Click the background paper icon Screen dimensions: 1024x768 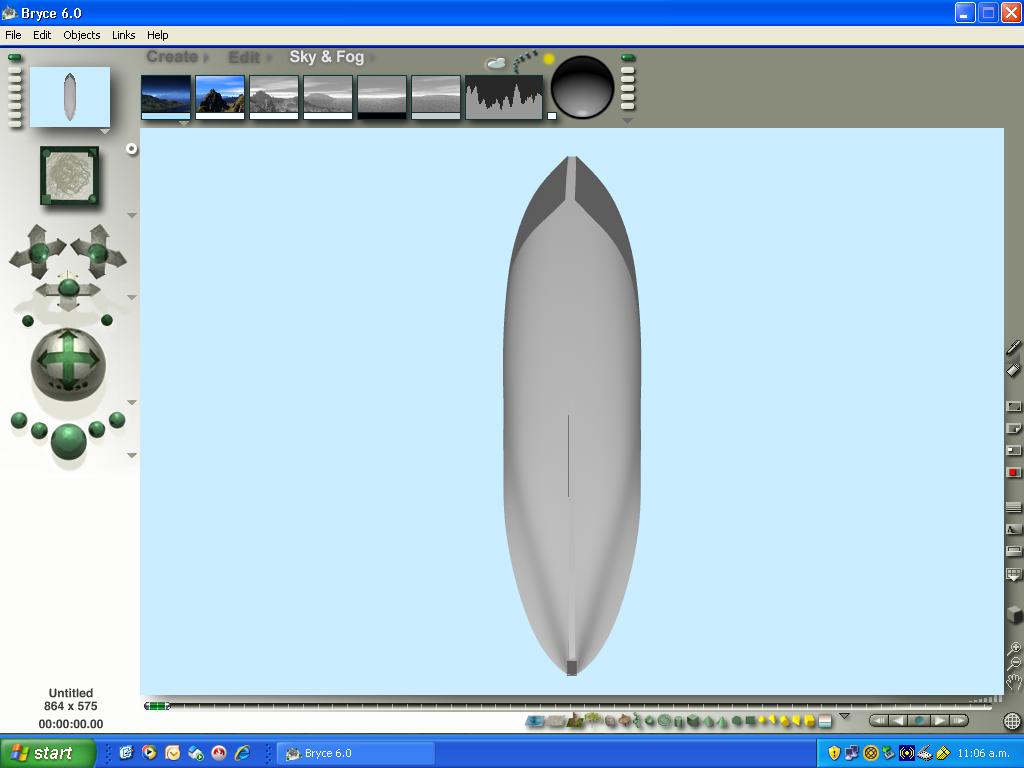pos(1014,428)
